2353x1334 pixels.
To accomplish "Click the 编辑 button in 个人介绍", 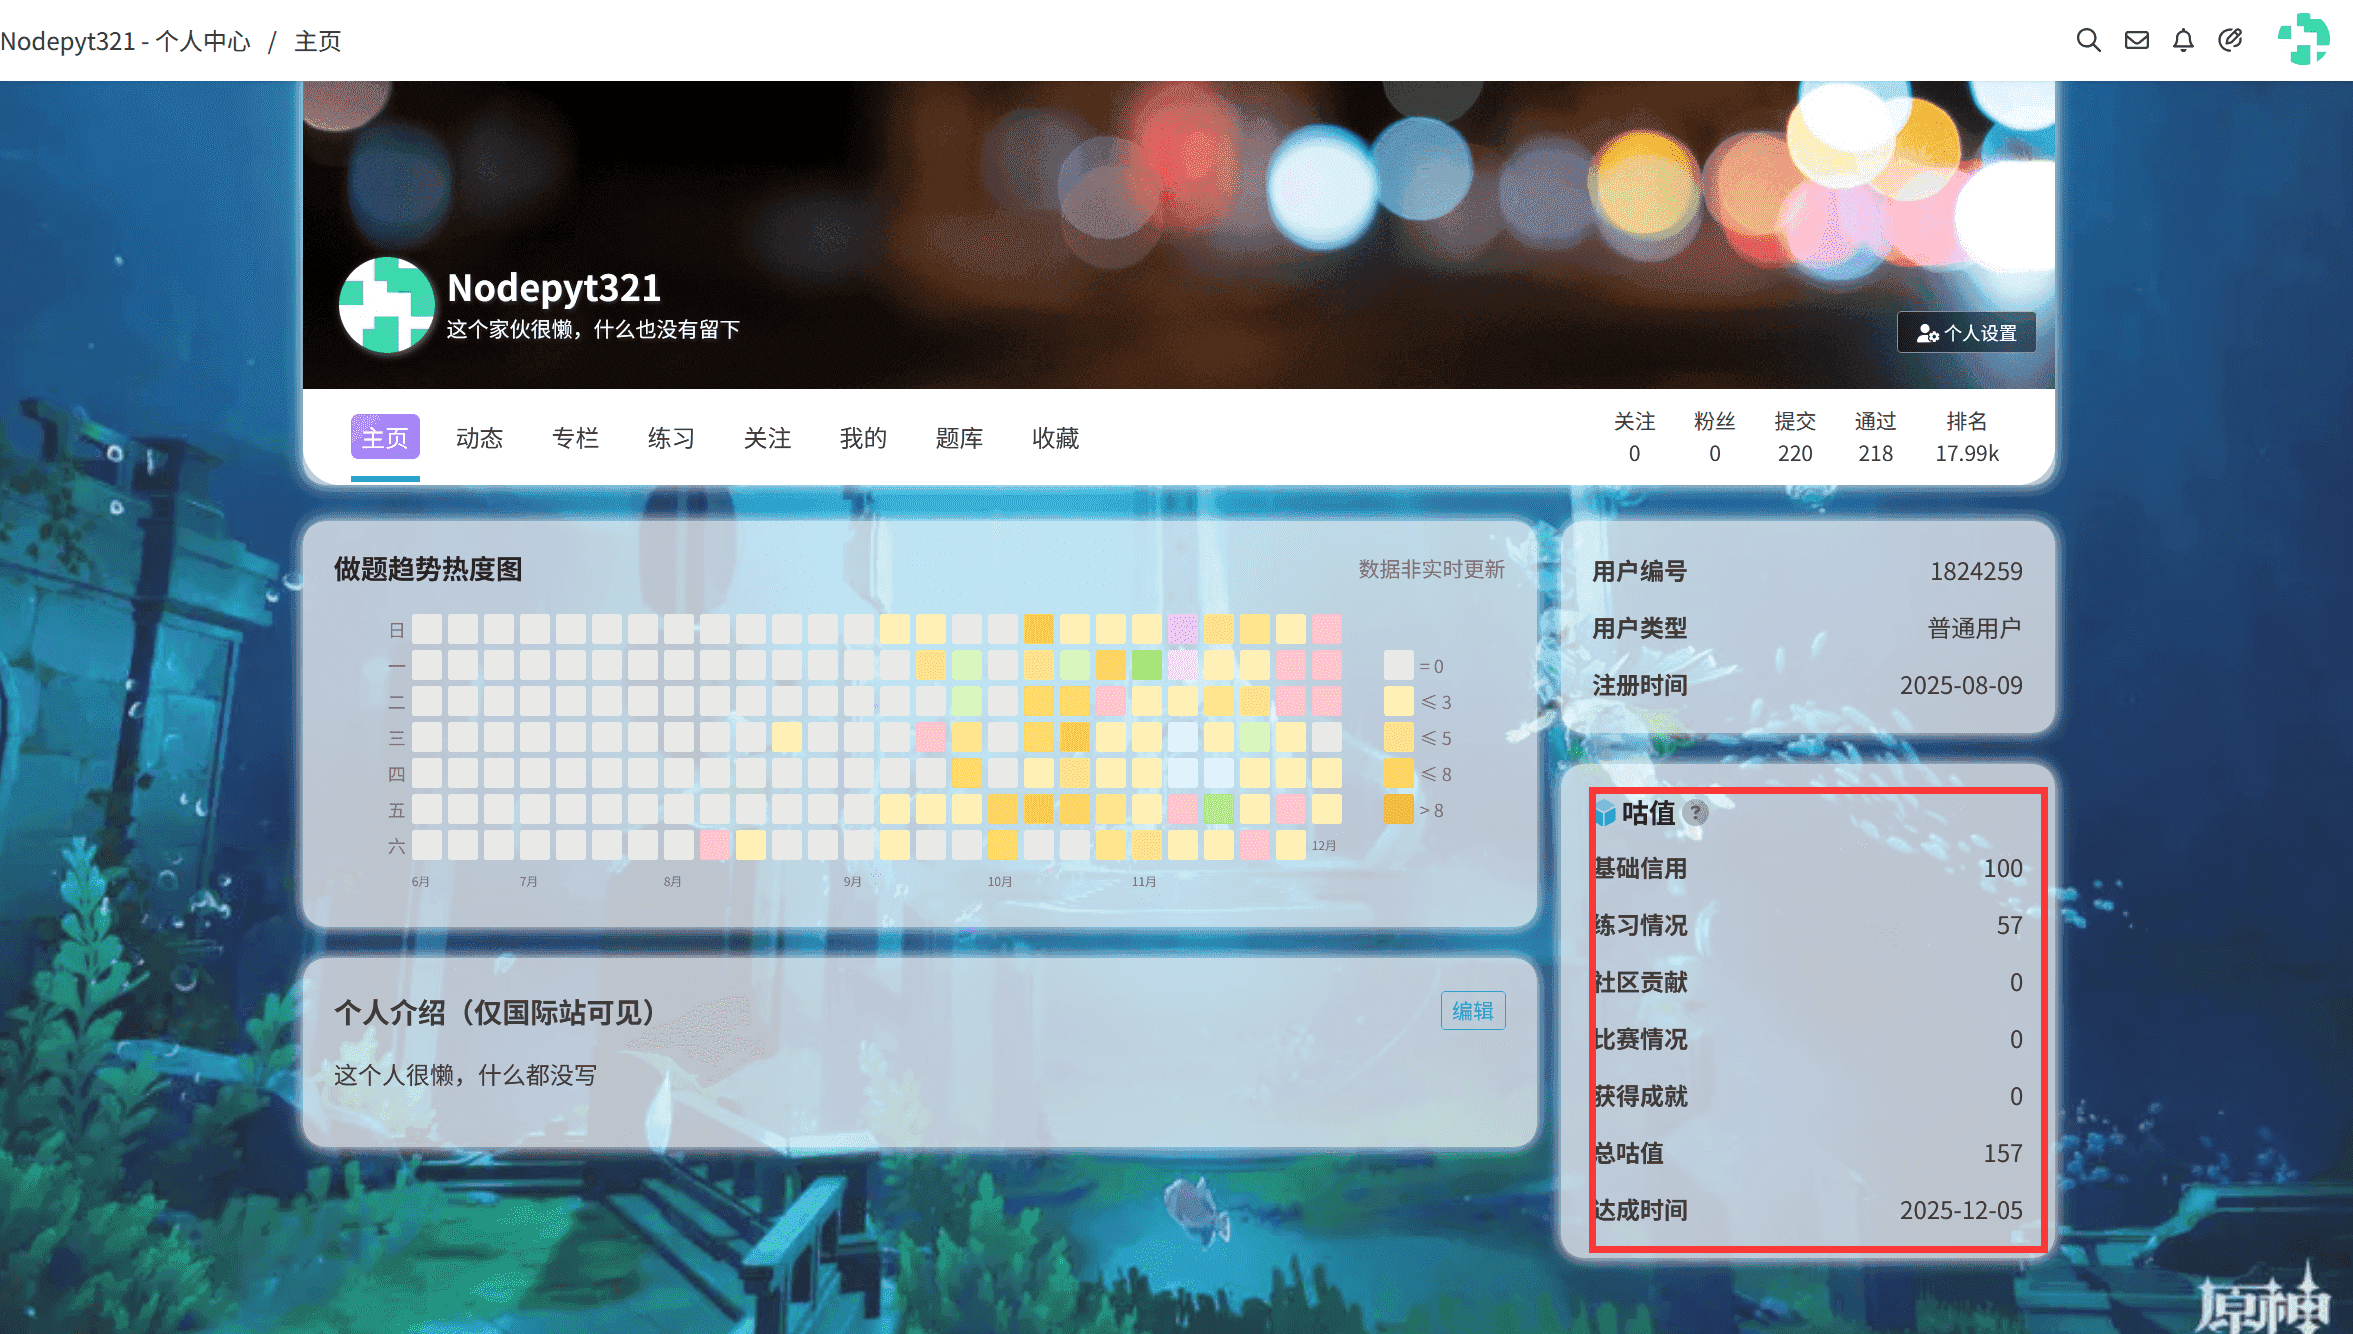I will click(x=1472, y=1011).
